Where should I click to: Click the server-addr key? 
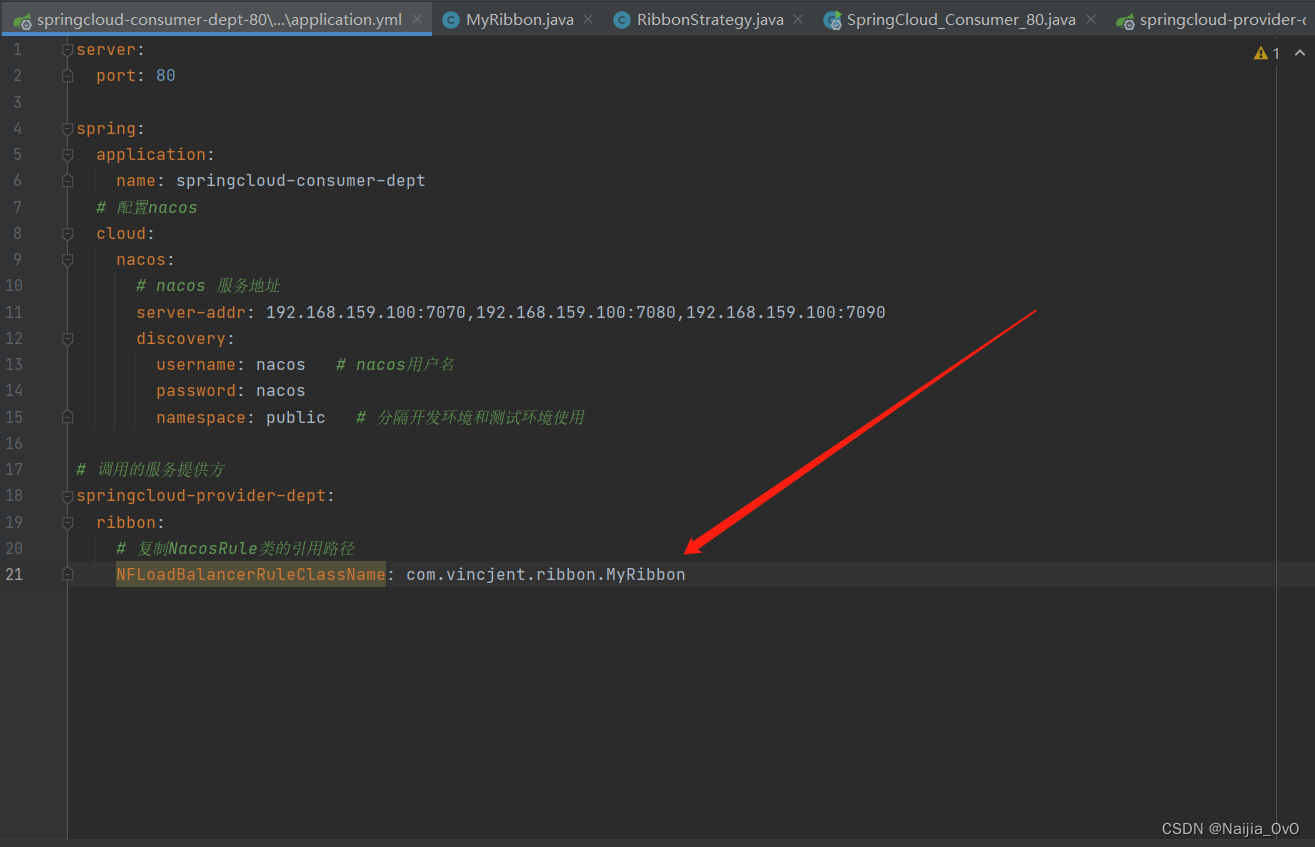191,312
